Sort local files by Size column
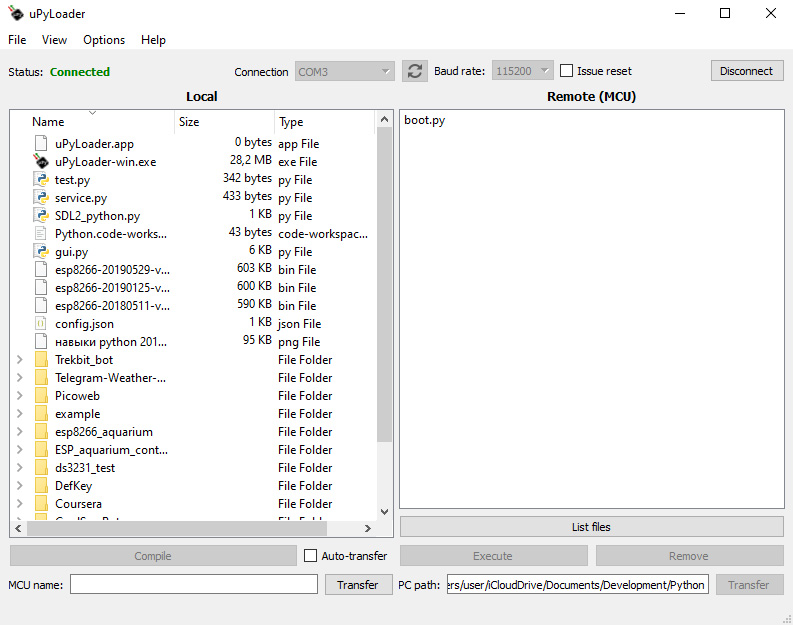The height and width of the screenshot is (625, 793). click(x=225, y=122)
